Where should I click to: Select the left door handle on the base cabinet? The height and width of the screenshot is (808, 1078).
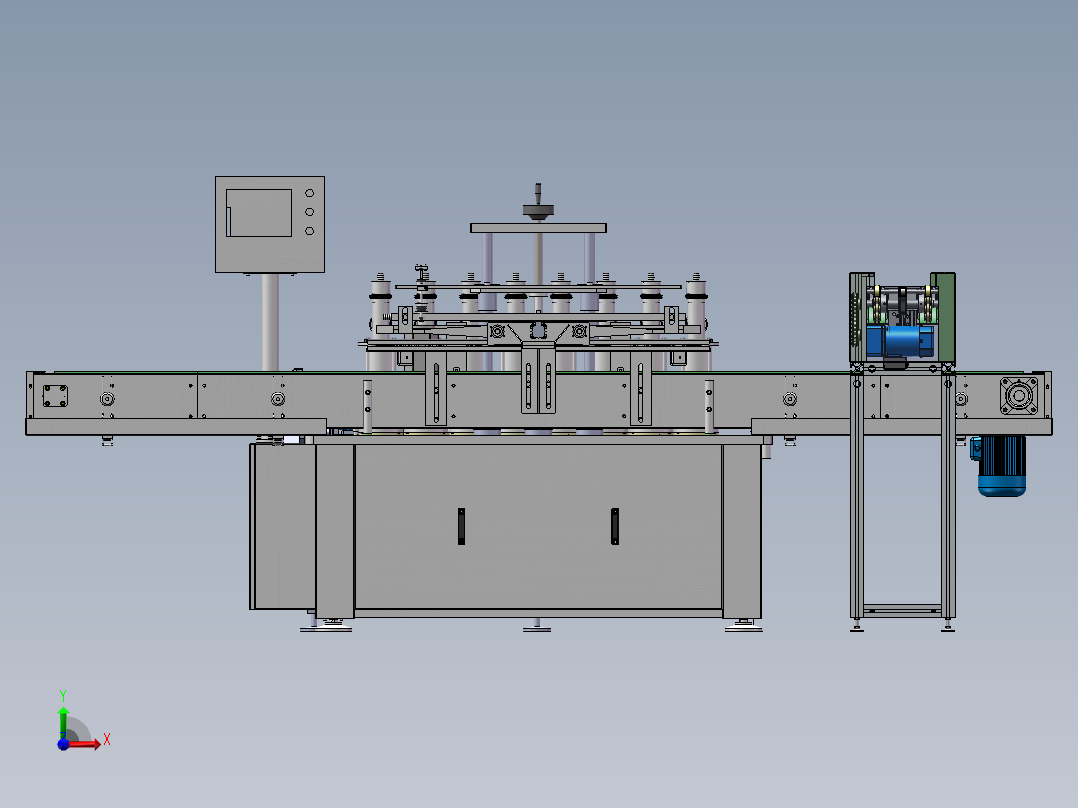461,527
